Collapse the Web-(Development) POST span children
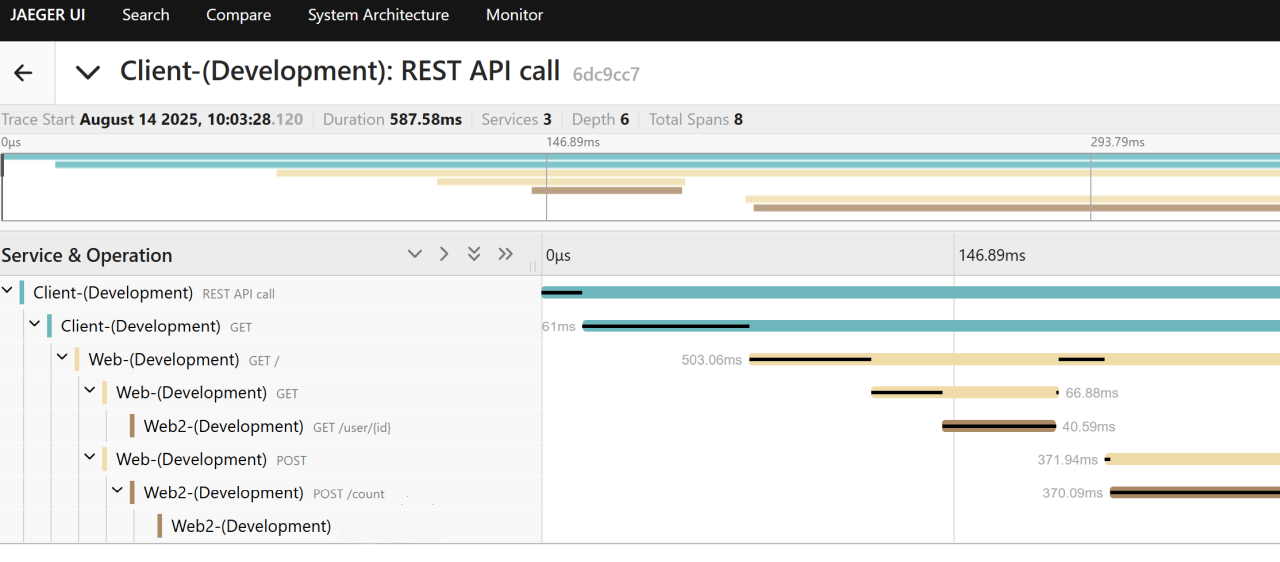 click(x=90, y=459)
